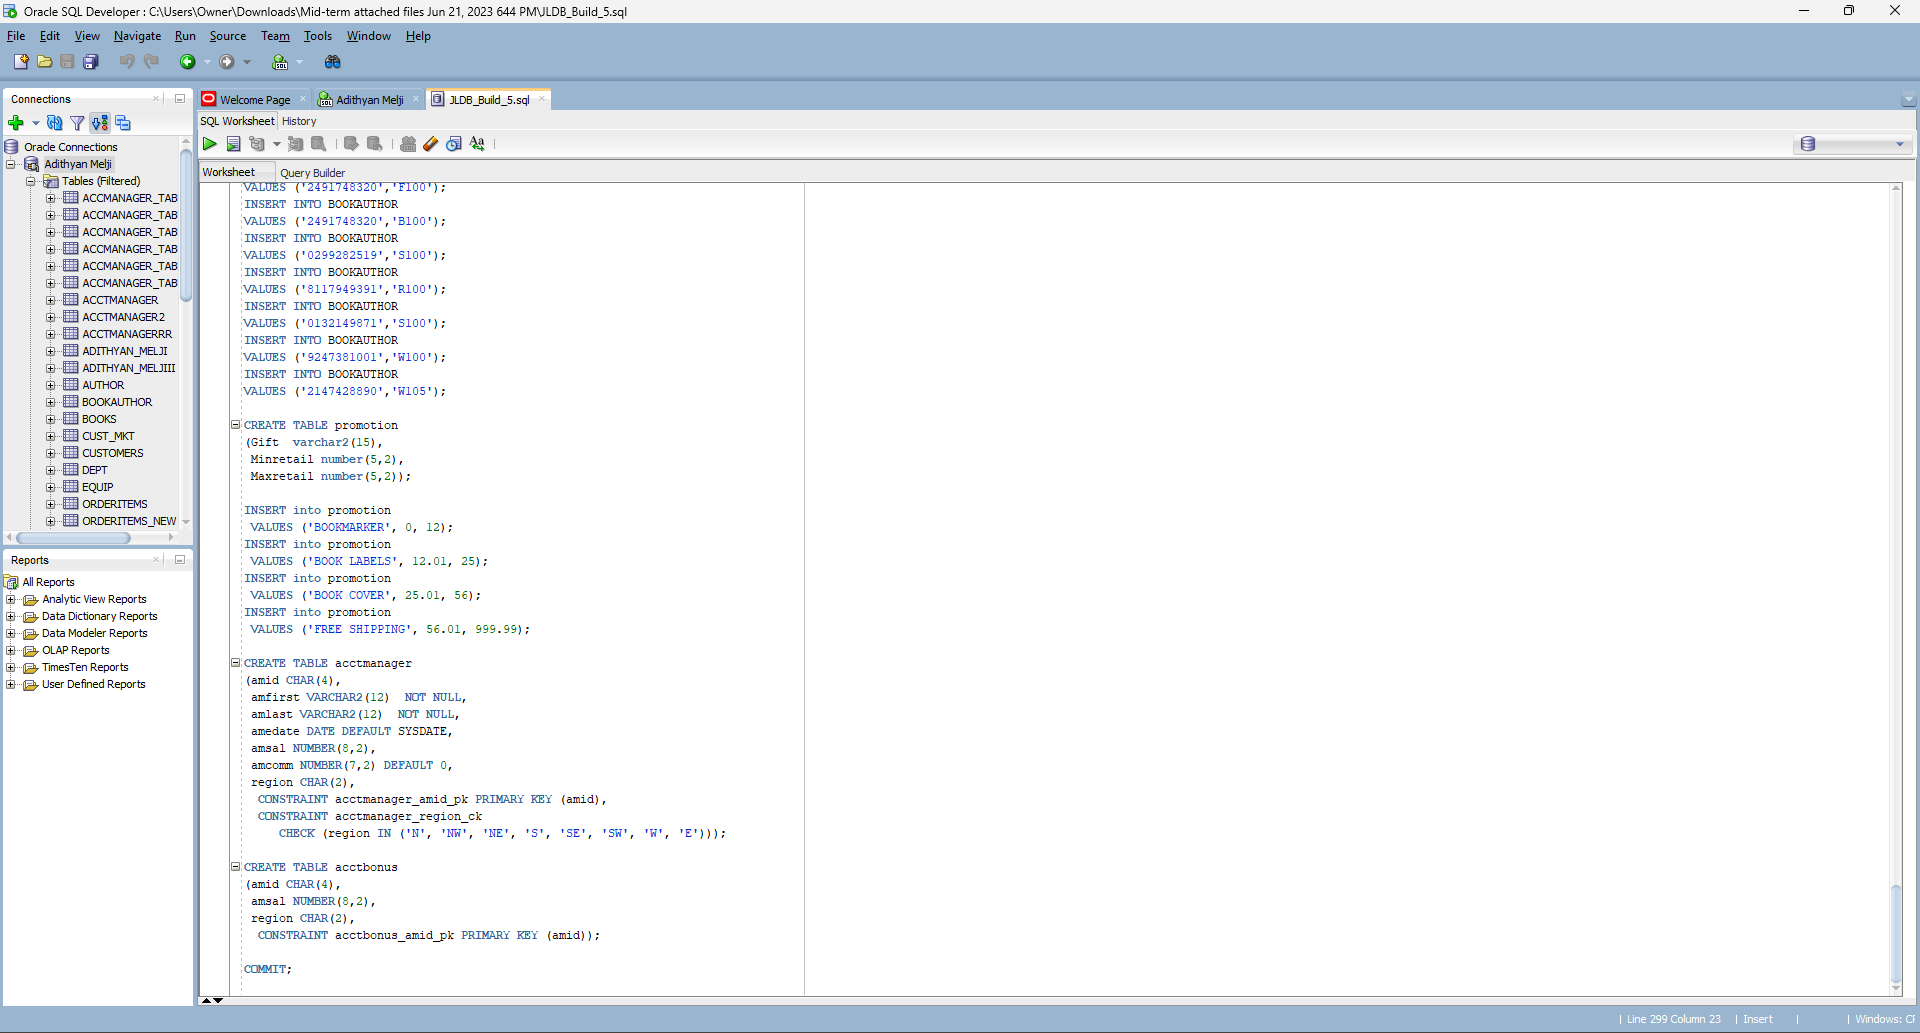1920x1033 pixels.
Task: Open the back navigation history dropdown
Action: tap(207, 62)
